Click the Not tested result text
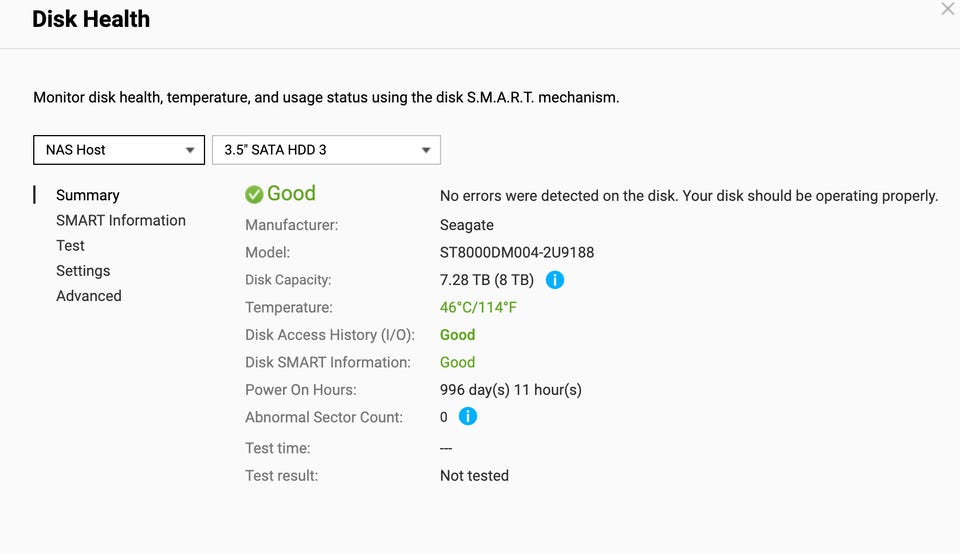Screen dimensions: 960x554 [474, 476]
